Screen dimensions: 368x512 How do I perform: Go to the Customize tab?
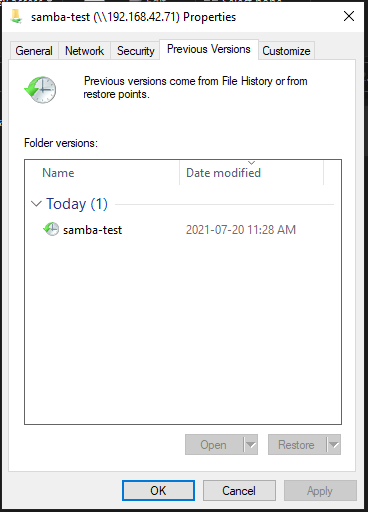pos(286,51)
